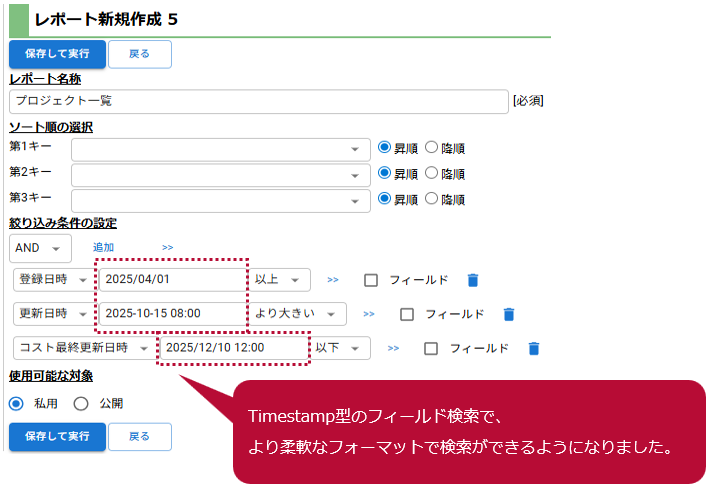Change the コスト最終更新日時 field dropdown

click(85, 348)
